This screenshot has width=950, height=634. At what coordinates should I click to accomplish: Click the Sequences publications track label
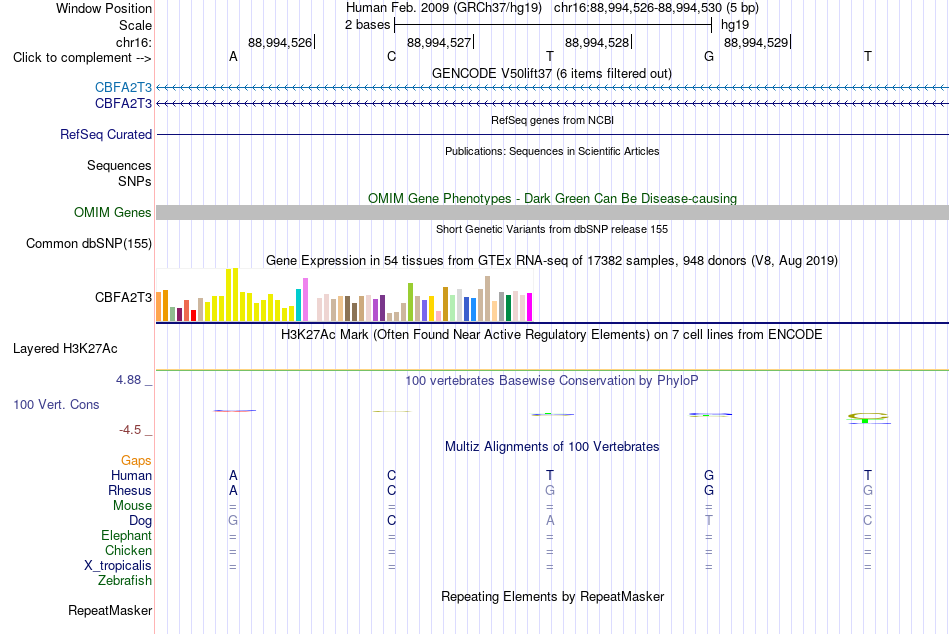point(119,165)
